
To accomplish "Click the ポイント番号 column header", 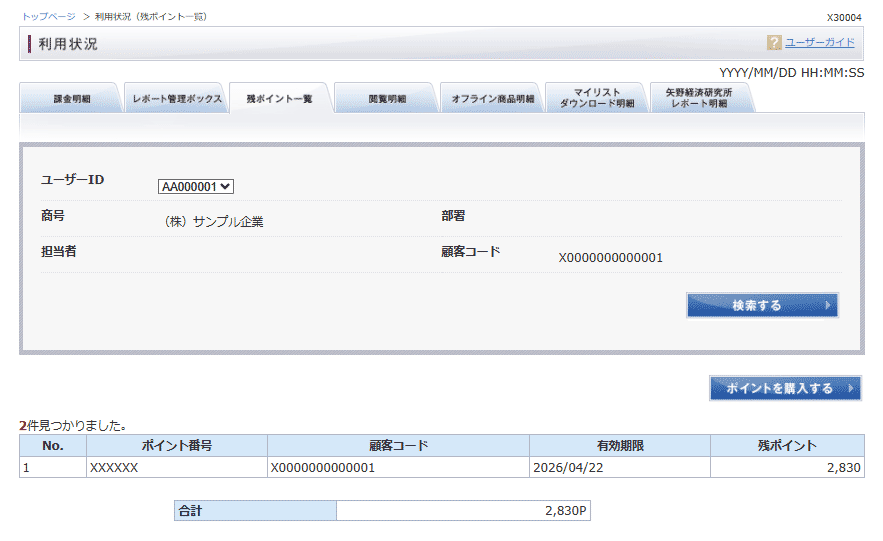I will [176, 446].
